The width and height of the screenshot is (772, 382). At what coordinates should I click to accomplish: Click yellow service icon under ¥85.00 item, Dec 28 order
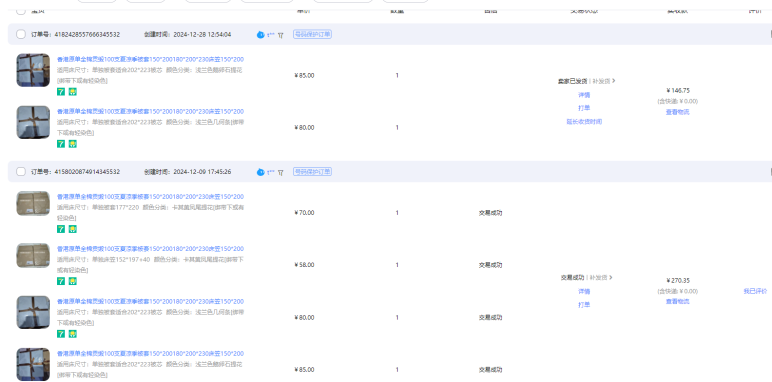click(72, 92)
